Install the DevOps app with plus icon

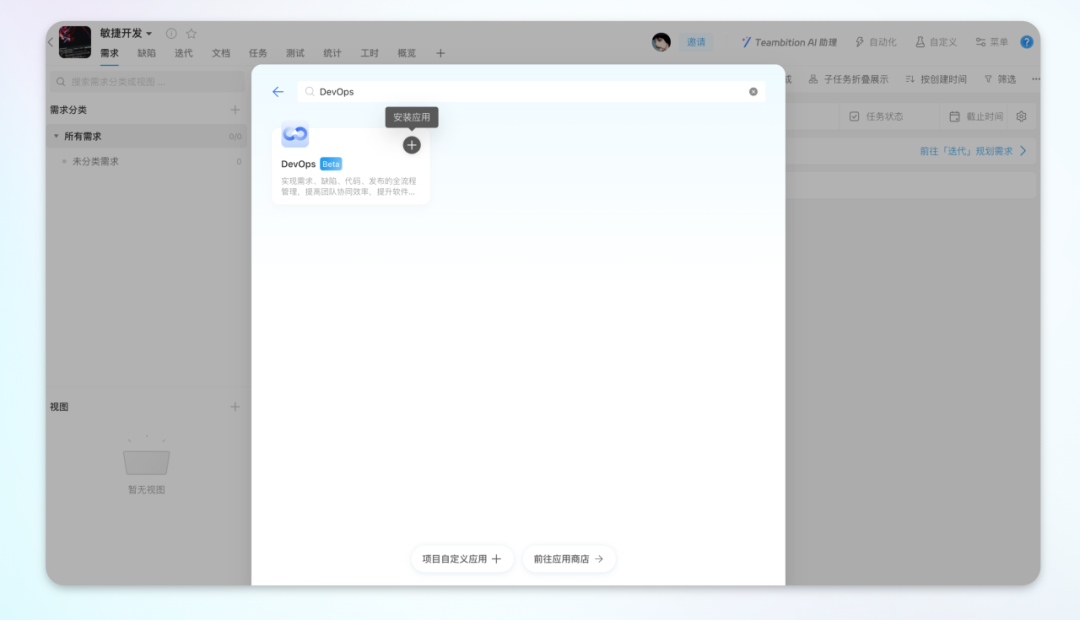coord(411,145)
